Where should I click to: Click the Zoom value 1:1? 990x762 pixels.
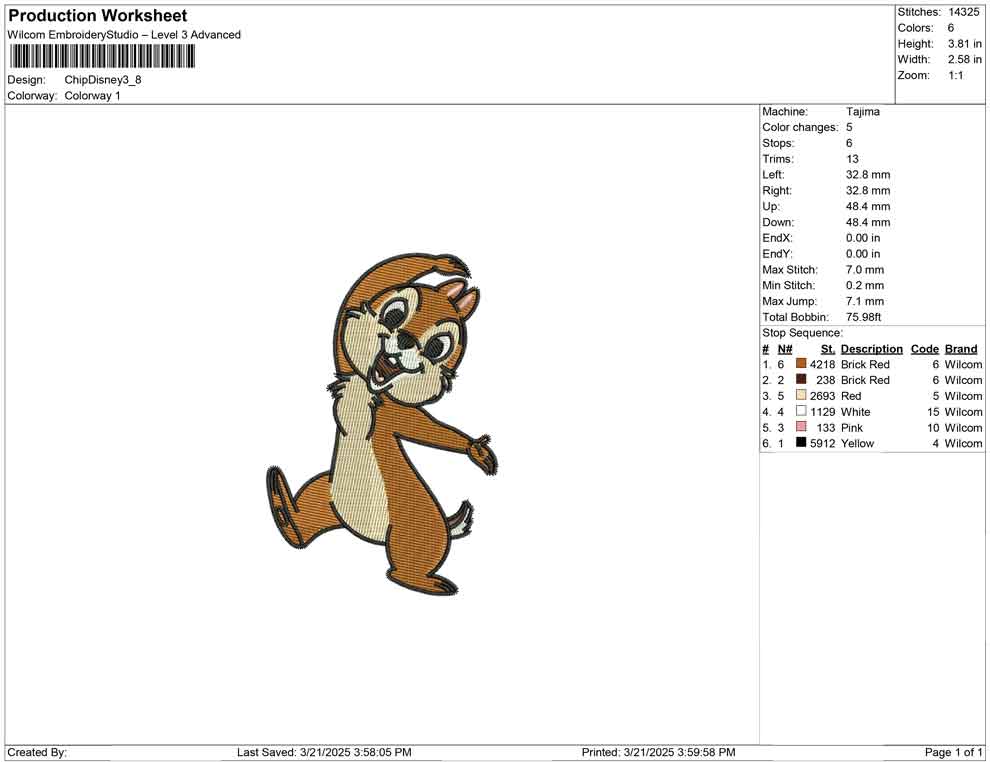[x=956, y=75]
